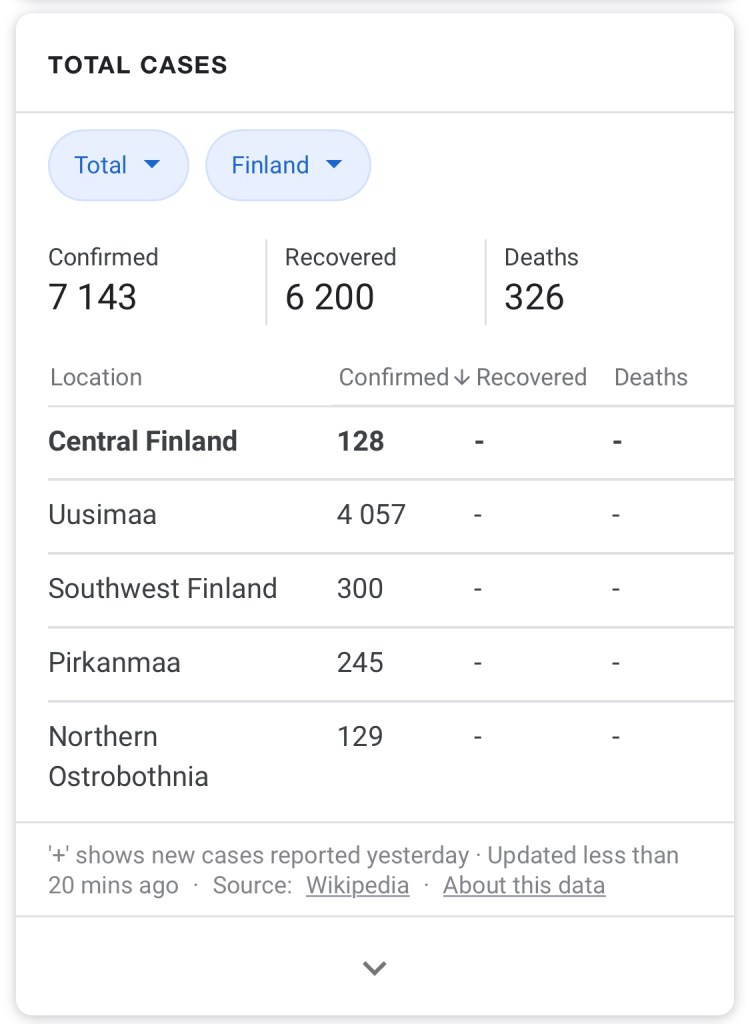The width and height of the screenshot is (750, 1024).
Task: Open the Total cases type dropdown
Action: [x=118, y=165]
